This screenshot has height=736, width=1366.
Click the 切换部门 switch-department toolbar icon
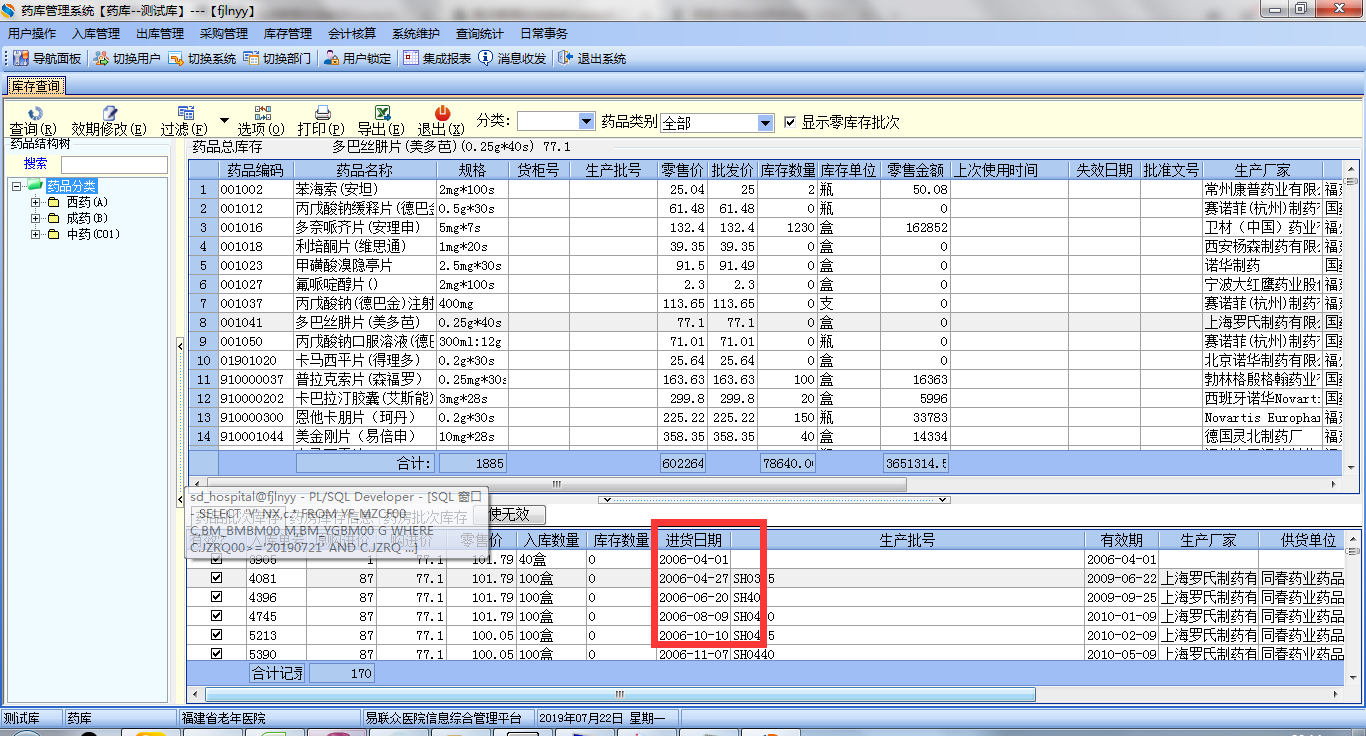(277, 59)
